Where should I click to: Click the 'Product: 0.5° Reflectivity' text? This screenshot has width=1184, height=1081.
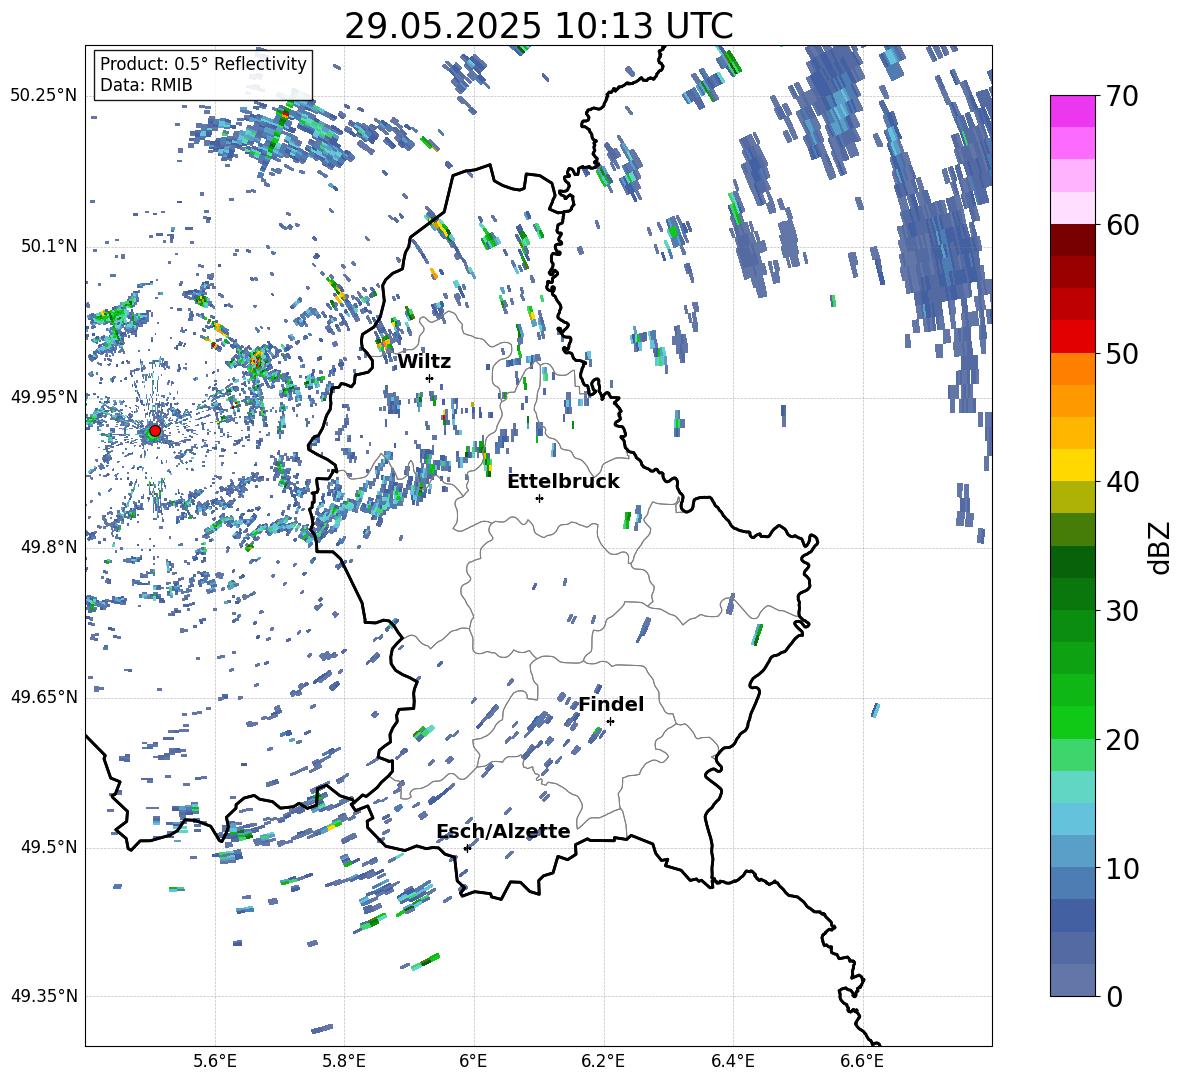[x=203, y=63]
